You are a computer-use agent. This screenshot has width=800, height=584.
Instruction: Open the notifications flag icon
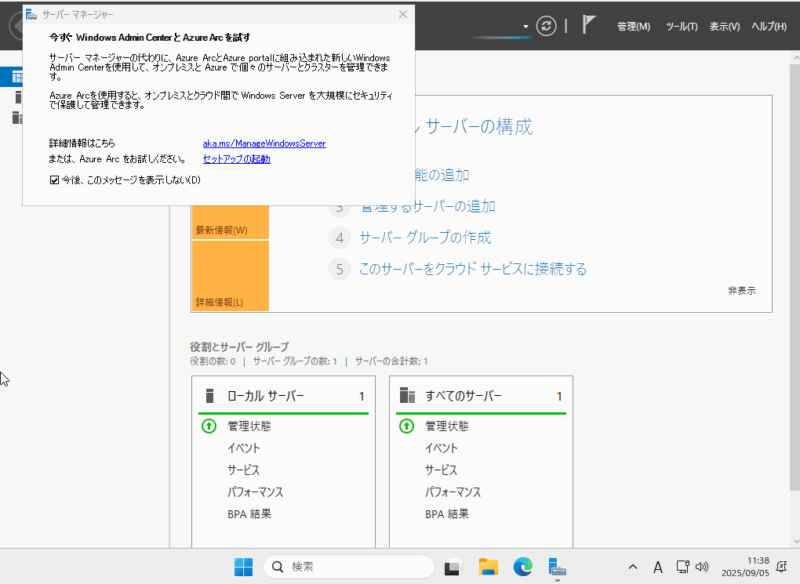[x=589, y=24]
